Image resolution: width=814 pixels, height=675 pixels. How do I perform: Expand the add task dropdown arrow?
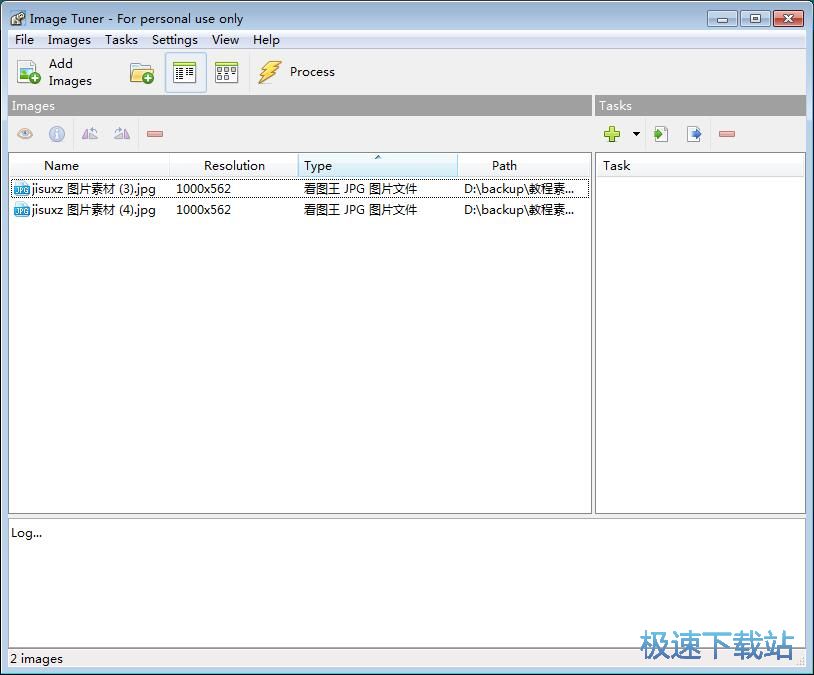click(636, 134)
